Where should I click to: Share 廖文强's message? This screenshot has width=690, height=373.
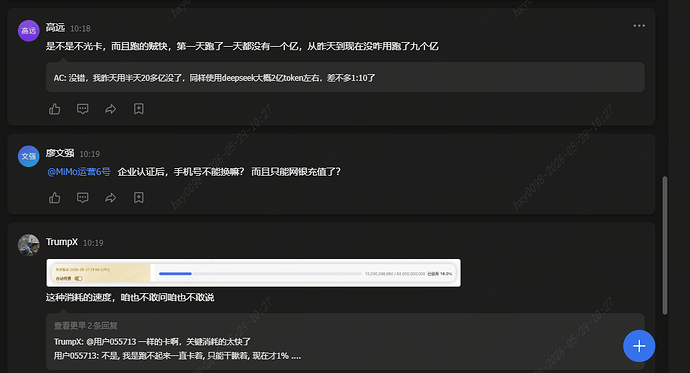pos(110,197)
